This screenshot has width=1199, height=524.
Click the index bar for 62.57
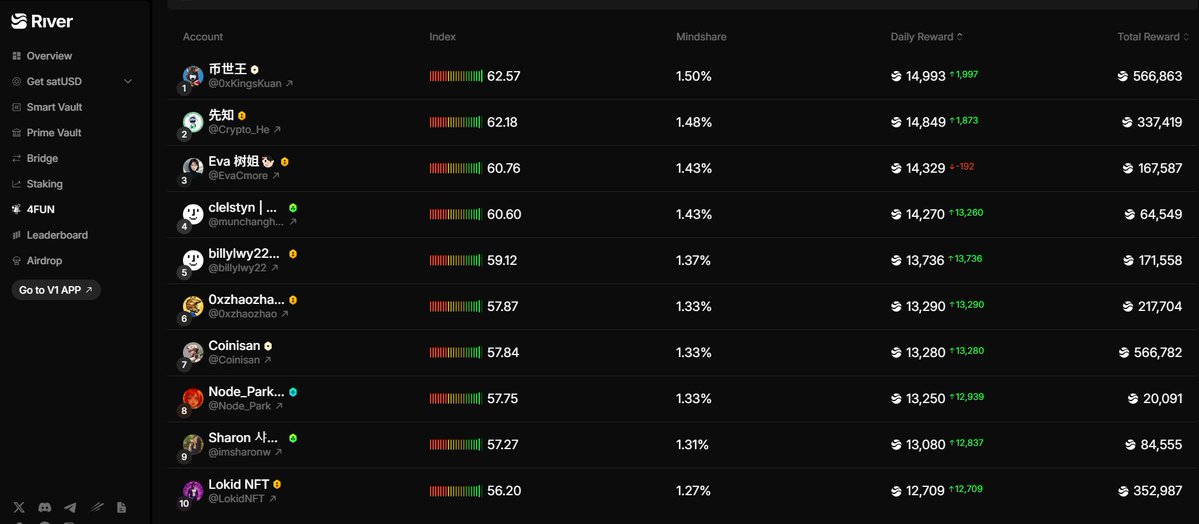point(456,76)
